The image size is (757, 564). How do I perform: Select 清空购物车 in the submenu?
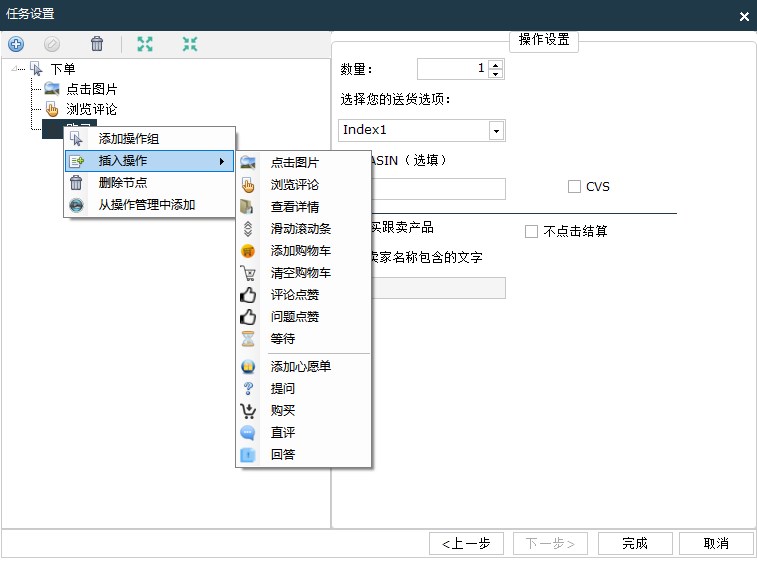click(x=303, y=273)
